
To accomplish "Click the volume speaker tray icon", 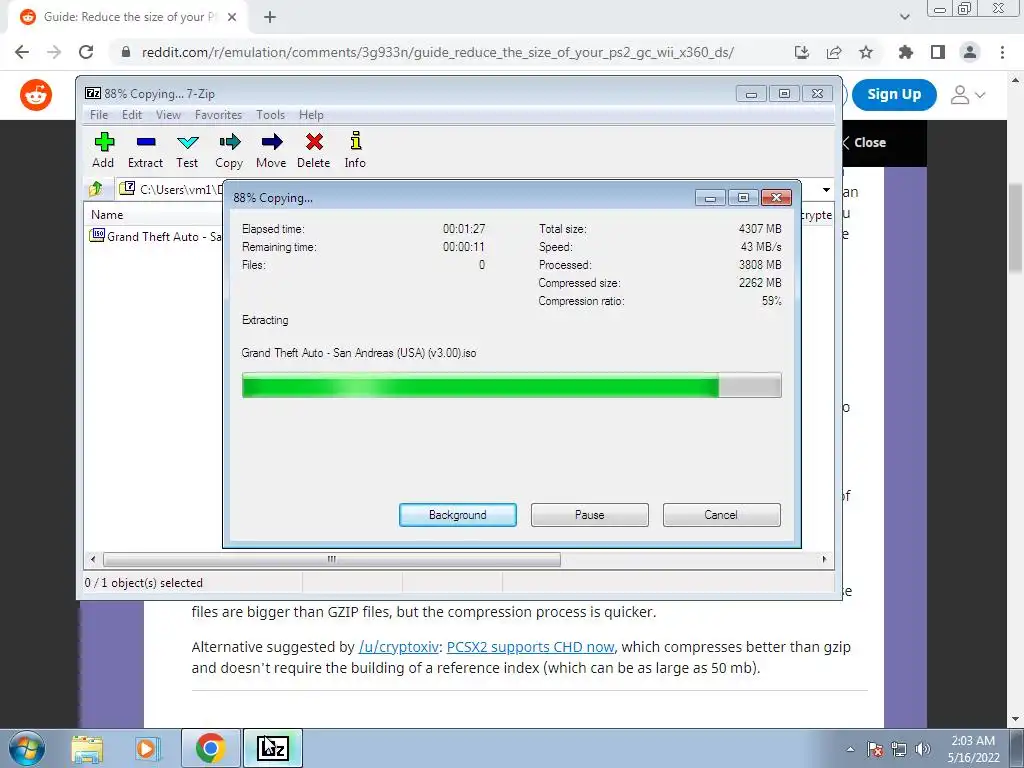I will [x=923, y=749].
